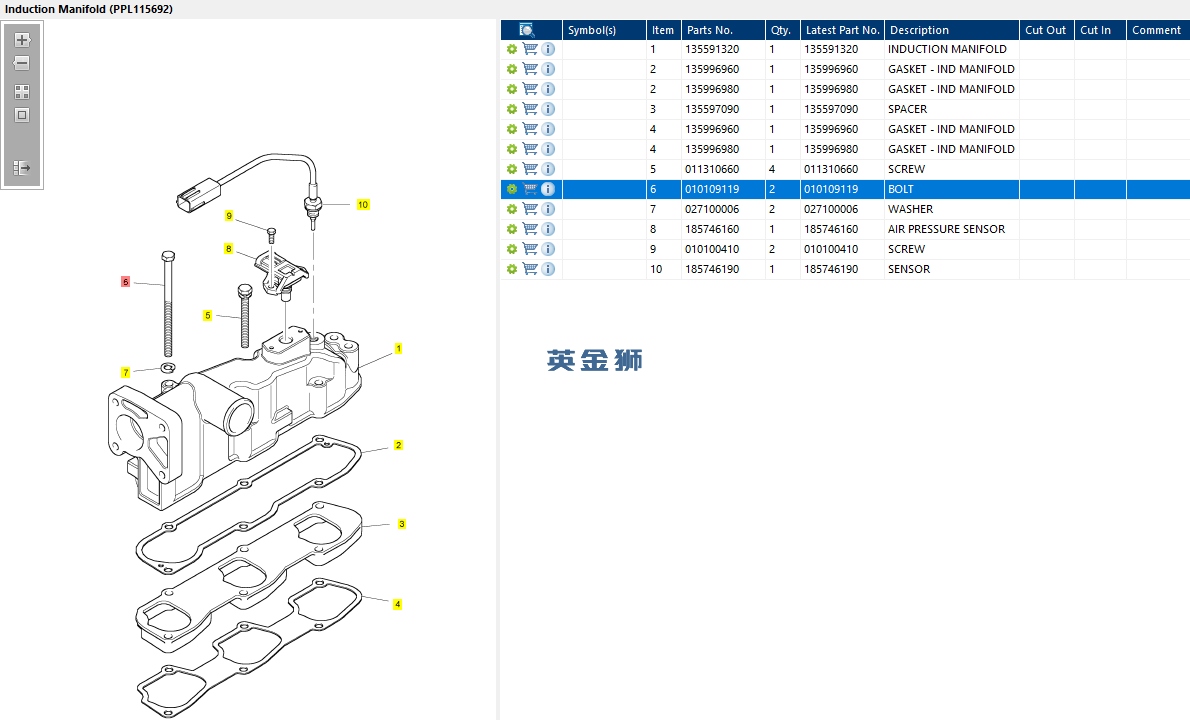Click gear icon for BOLT row
The width and height of the screenshot is (1190, 720).
click(512, 189)
